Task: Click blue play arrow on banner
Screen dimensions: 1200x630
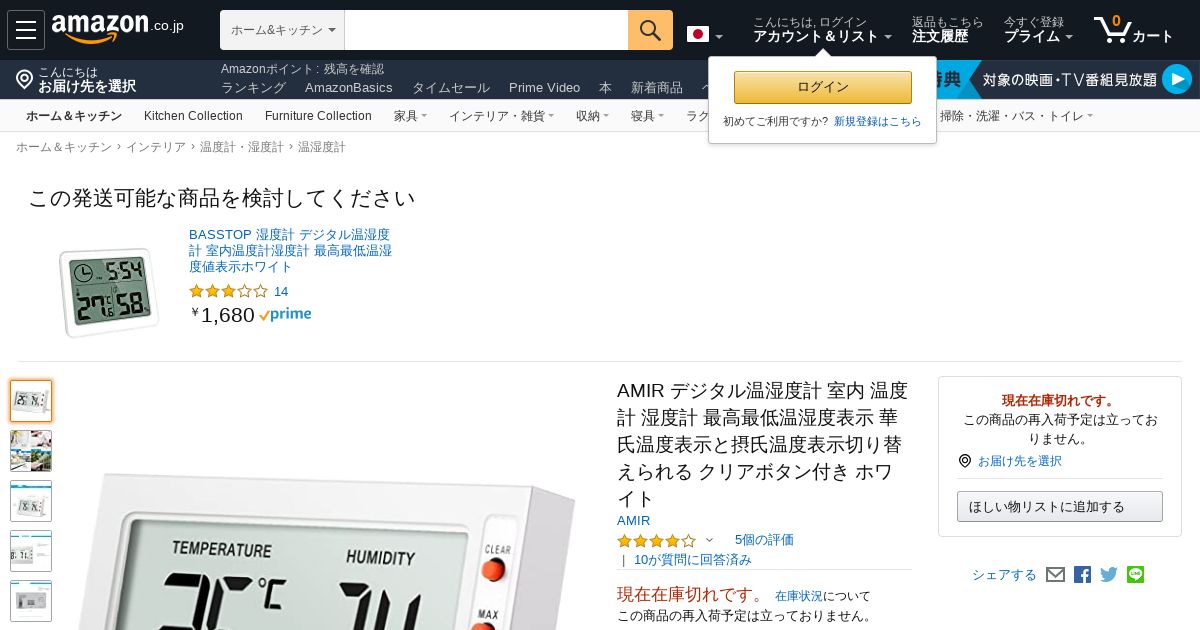Action: tap(1177, 79)
